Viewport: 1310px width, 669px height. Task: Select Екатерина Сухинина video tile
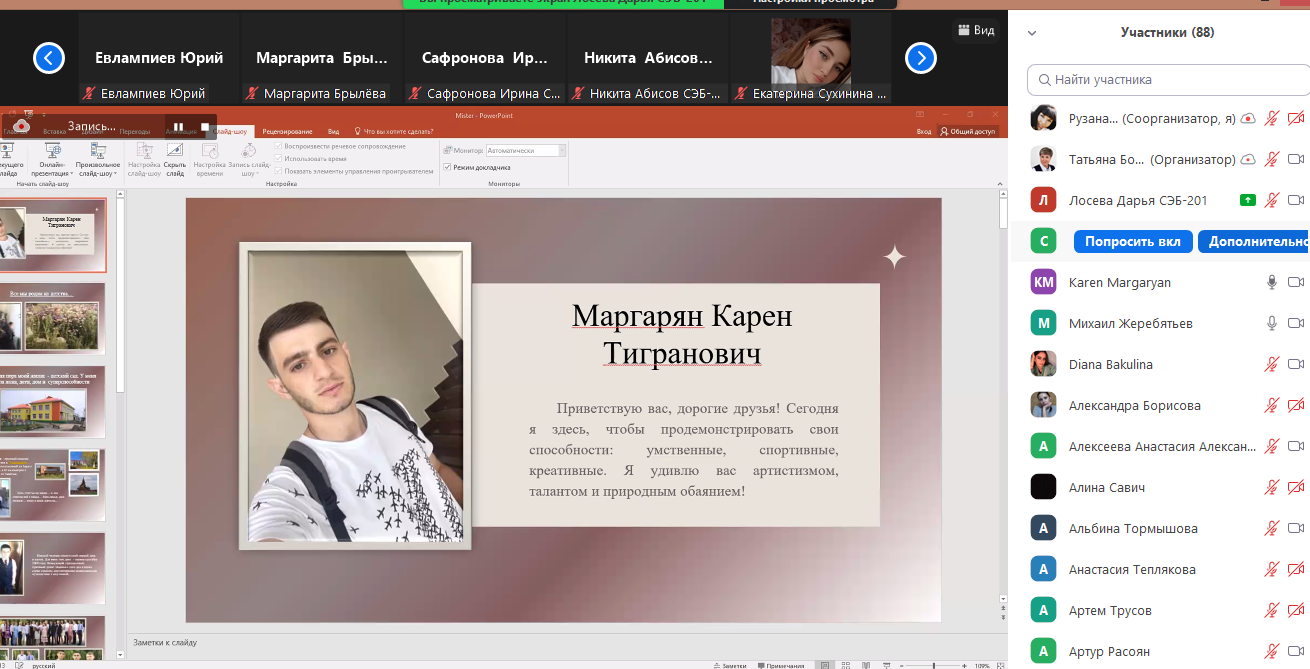(x=811, y=59)
